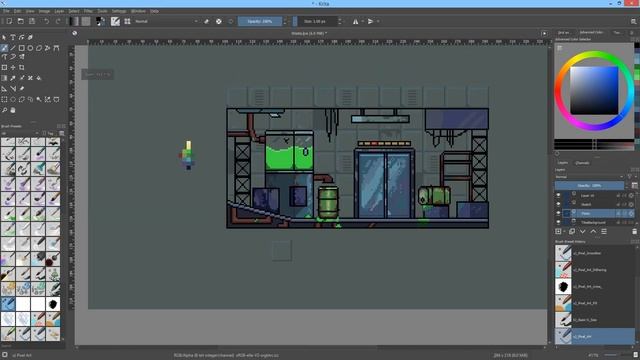The width and height of the screenshot is (640, 360).
Task: Open foreground/background color selector in toolbar
Action: click(100, 21)
